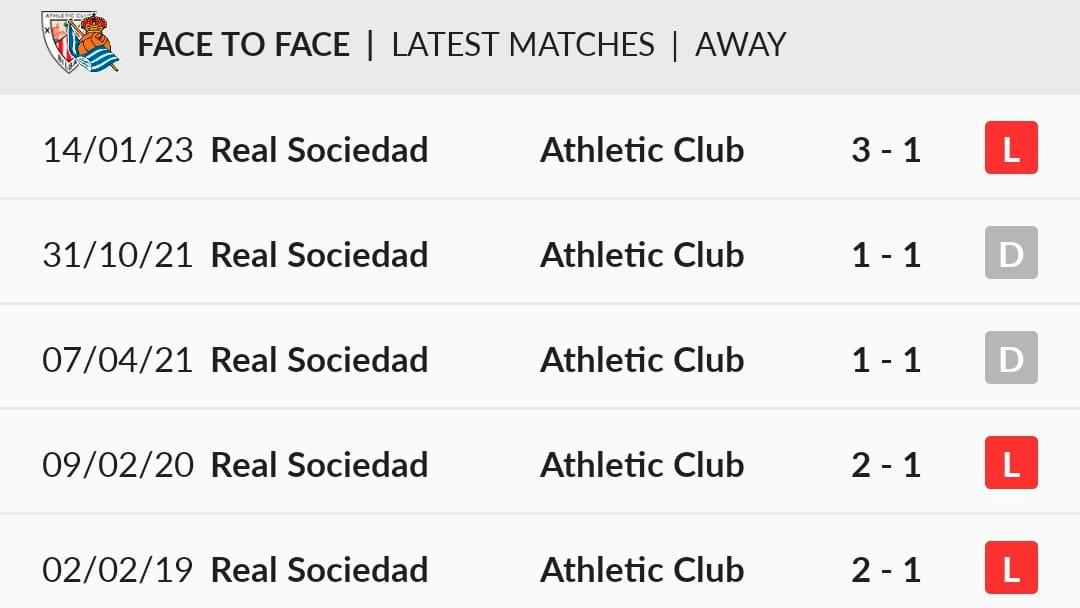Screen dimensions: 1080x608
Task: Open the 09/02/20 match date
Action: pyautogui.click(x=118, y=465)
